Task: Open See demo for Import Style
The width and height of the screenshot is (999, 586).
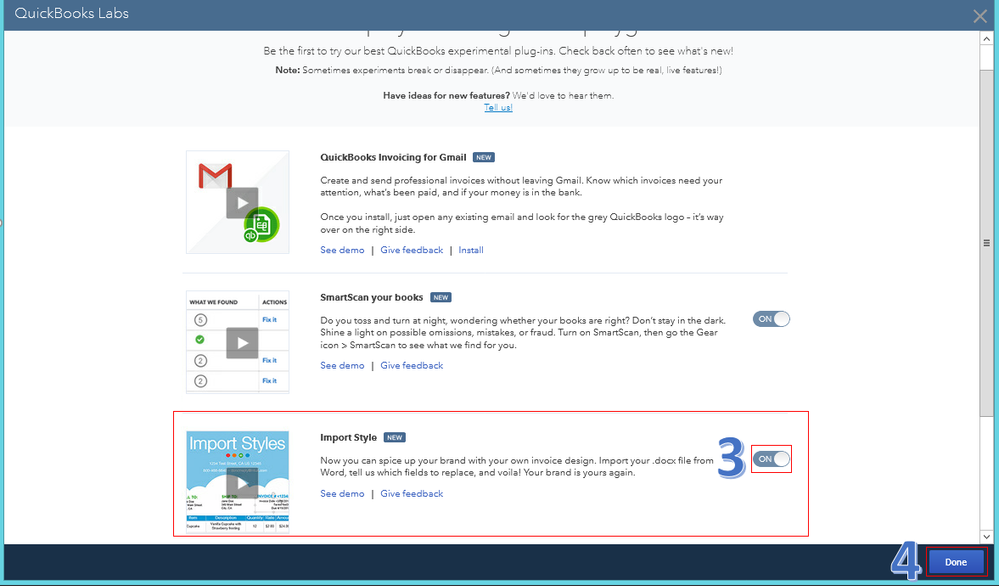Action: pos(342,494)
